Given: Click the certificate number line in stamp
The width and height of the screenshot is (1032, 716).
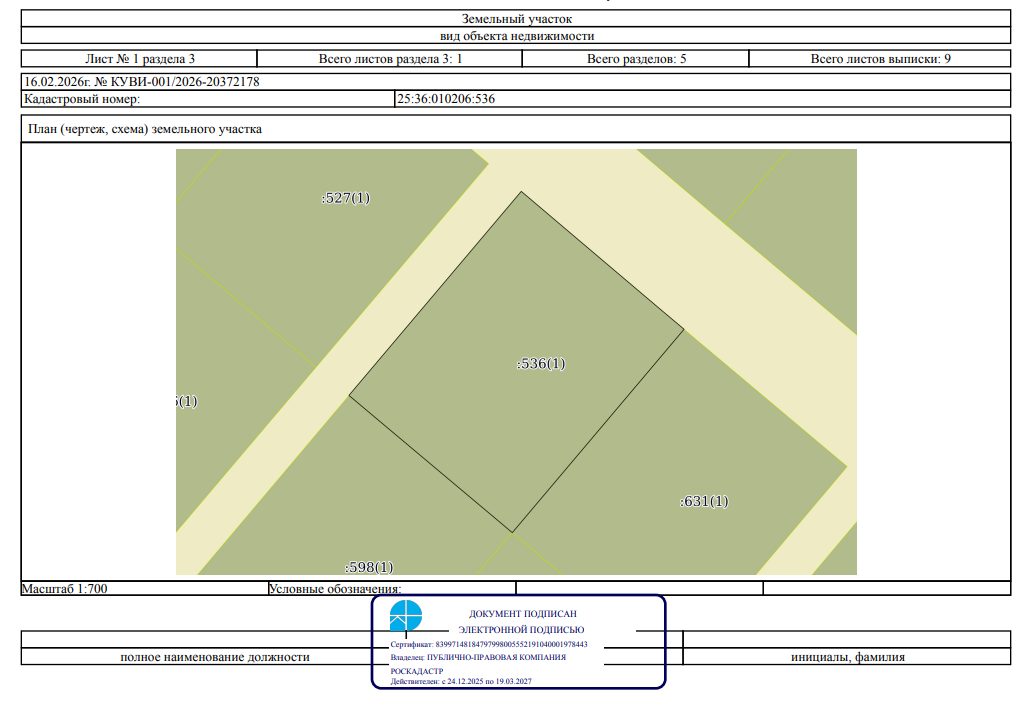Looking at the screenshot, I should [488, 644].
